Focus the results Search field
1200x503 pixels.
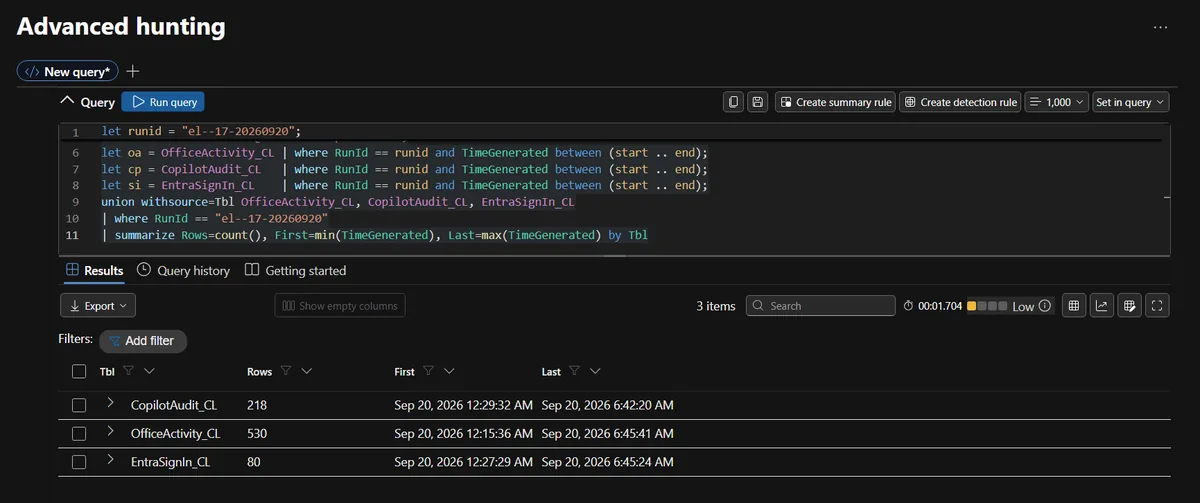click(x=821, y=306)
